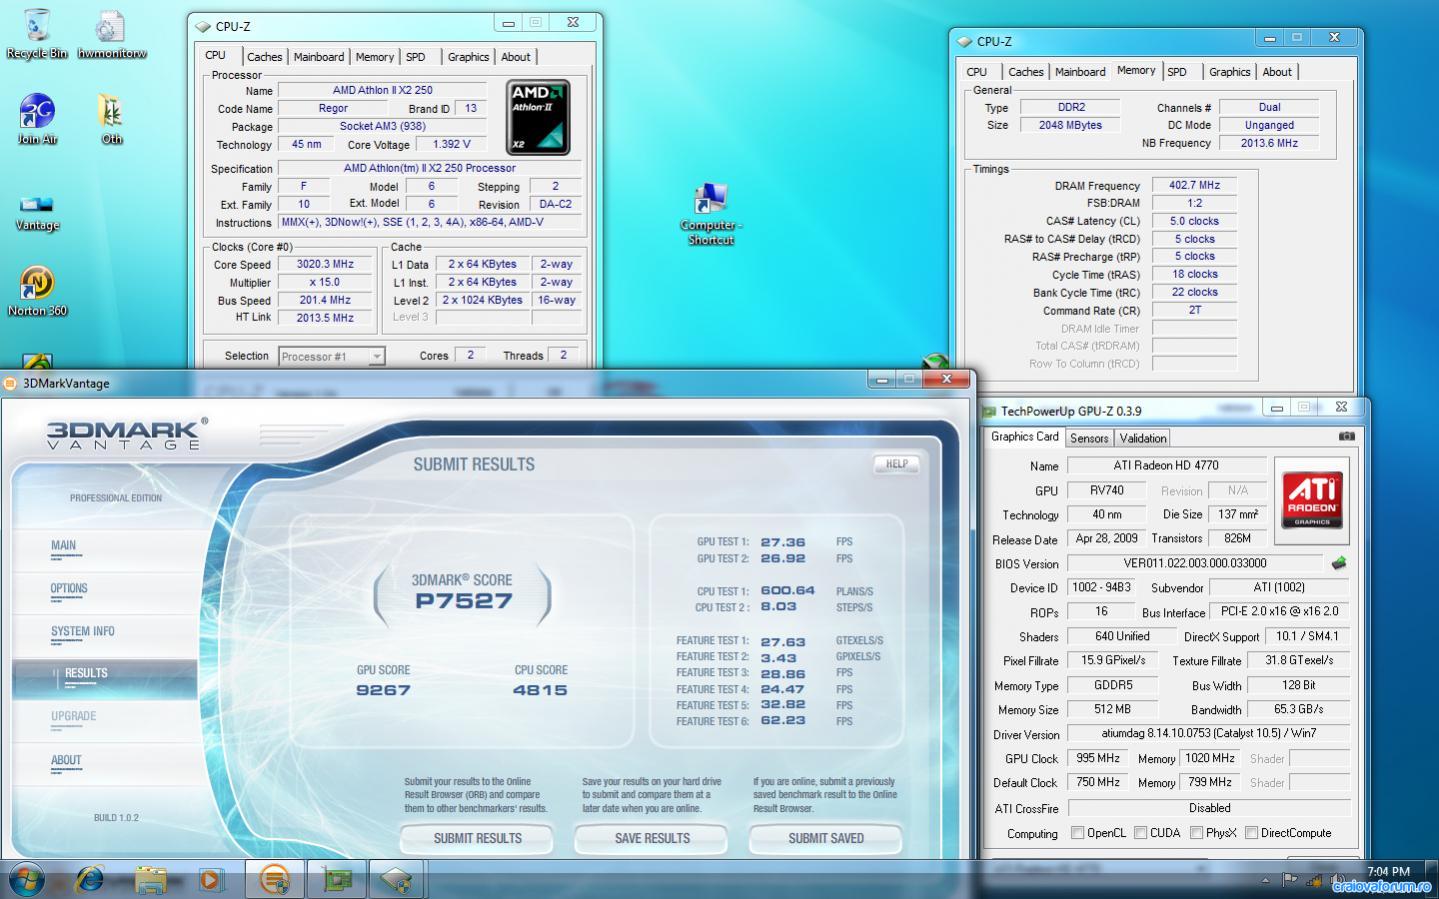The image size is (1439, 899).
Task: Click the BIOS Version field in GPU-Z
Action: (x=1195, y=563)
